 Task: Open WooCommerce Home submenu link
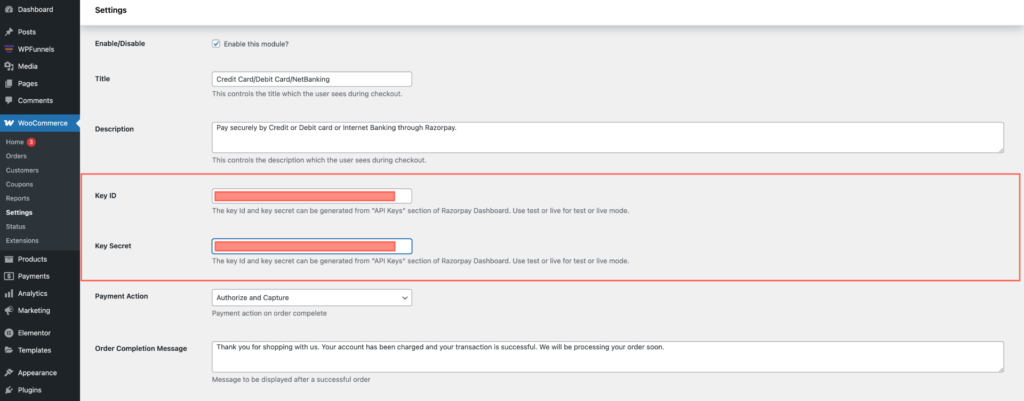[14, 142]
